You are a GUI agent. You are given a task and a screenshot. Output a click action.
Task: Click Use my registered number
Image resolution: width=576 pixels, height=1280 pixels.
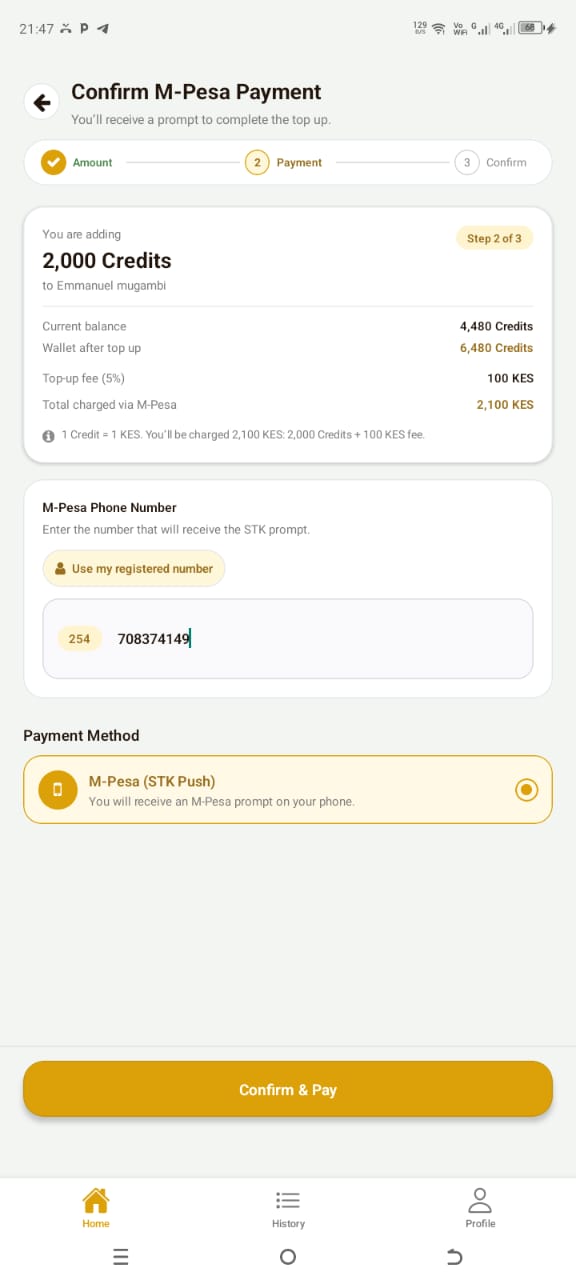(133, 568)
